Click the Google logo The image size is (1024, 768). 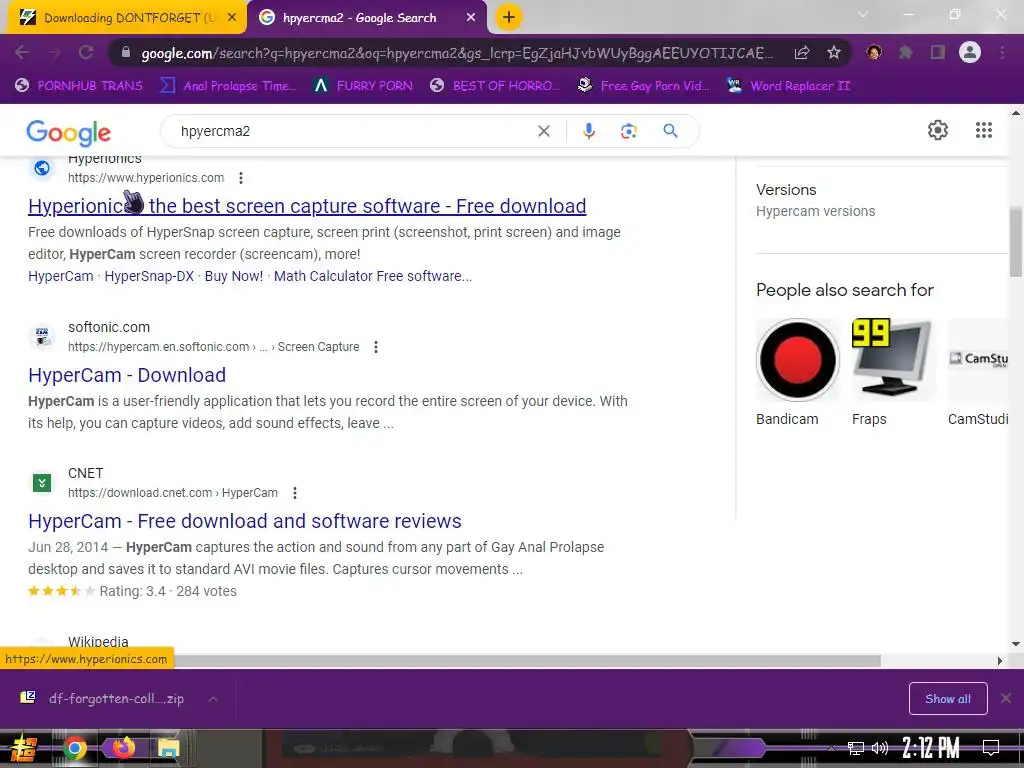pos(69,133)
